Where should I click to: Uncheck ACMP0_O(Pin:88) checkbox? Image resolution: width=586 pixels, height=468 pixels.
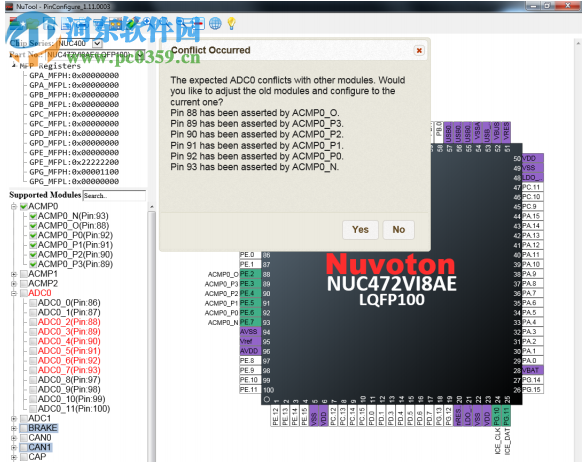(33, 226)
